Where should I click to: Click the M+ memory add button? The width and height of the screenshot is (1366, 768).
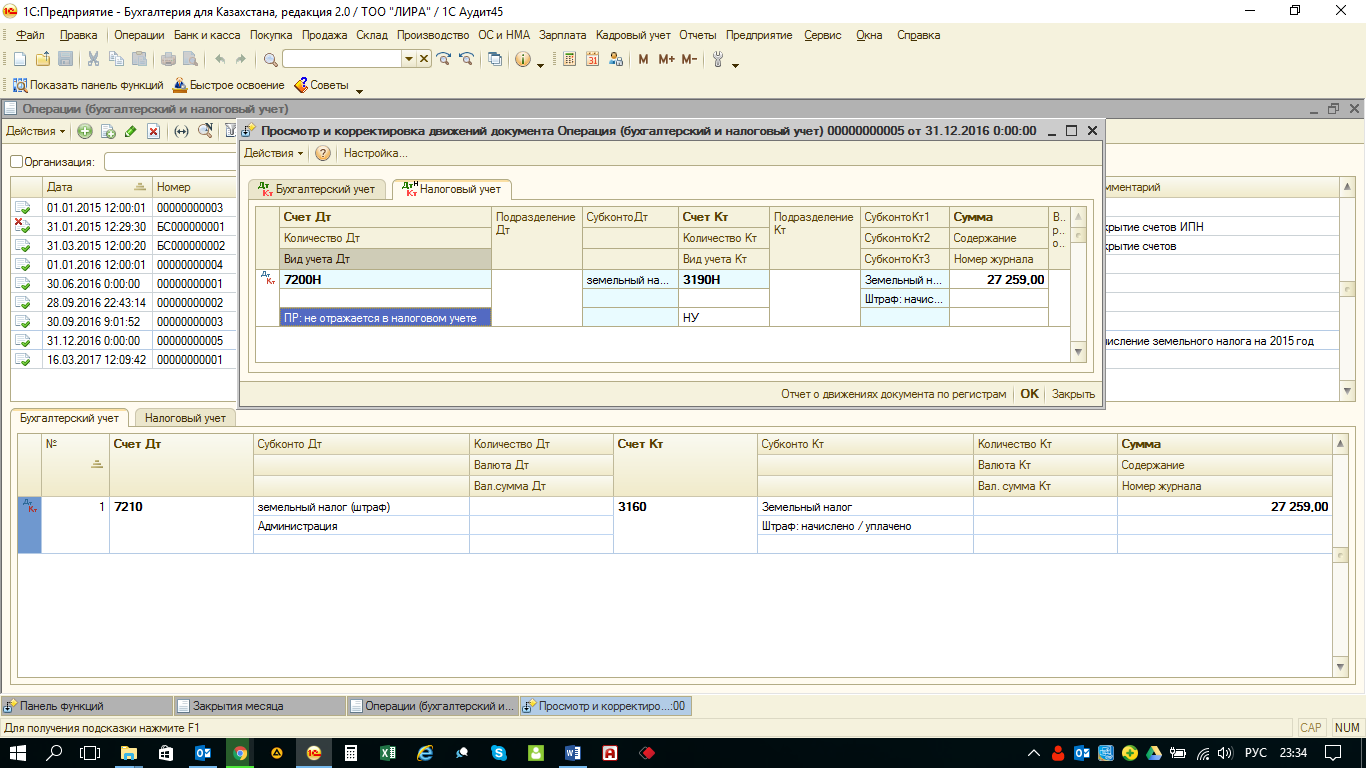pyautogui.click(x=666, y=59)
